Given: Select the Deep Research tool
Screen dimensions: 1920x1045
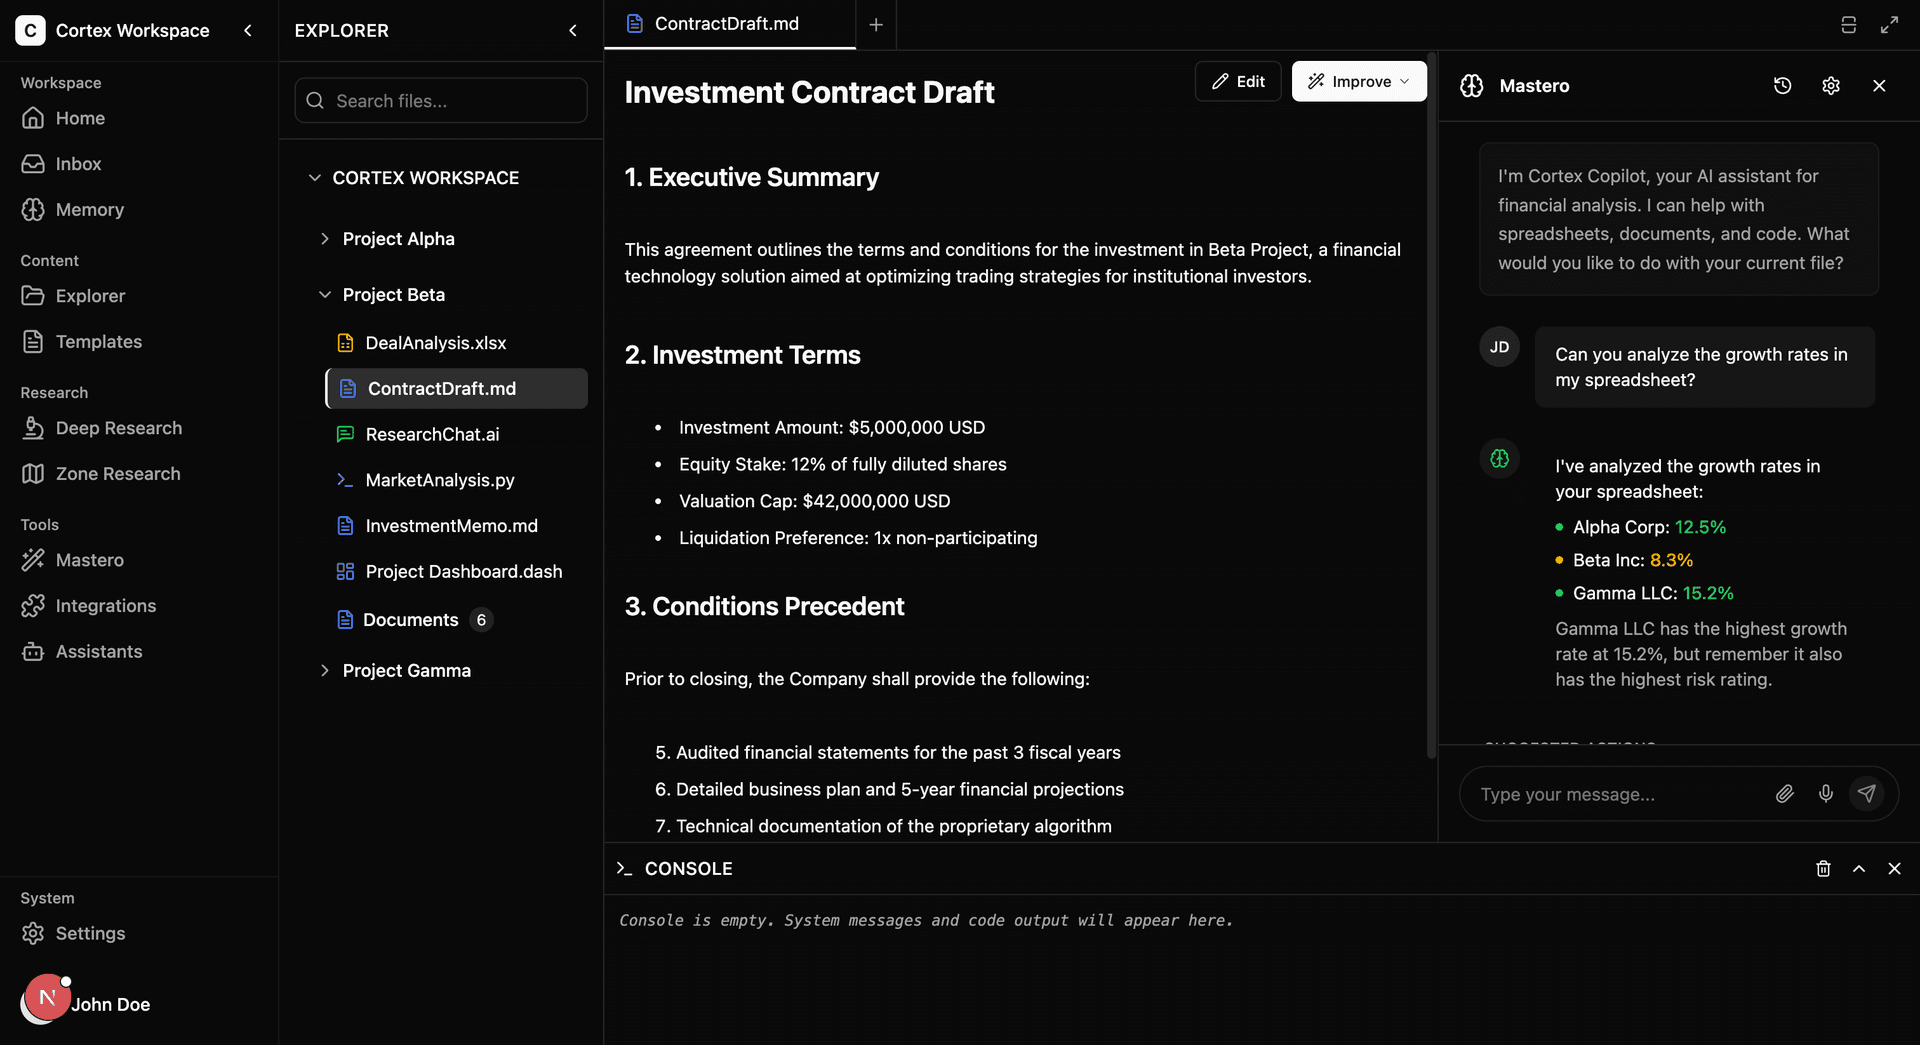Looking at the screenshot, I should pos(117,428).
